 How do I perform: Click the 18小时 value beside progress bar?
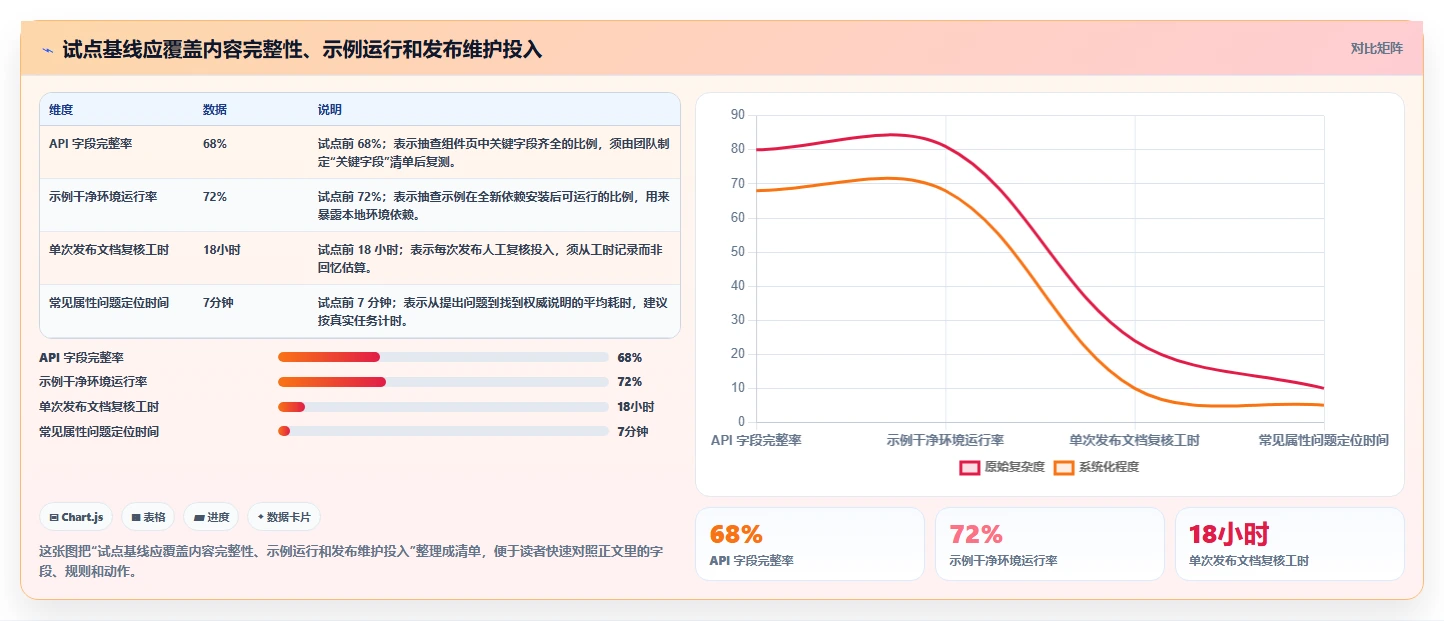pyautogui.click(x=636, y=407)
